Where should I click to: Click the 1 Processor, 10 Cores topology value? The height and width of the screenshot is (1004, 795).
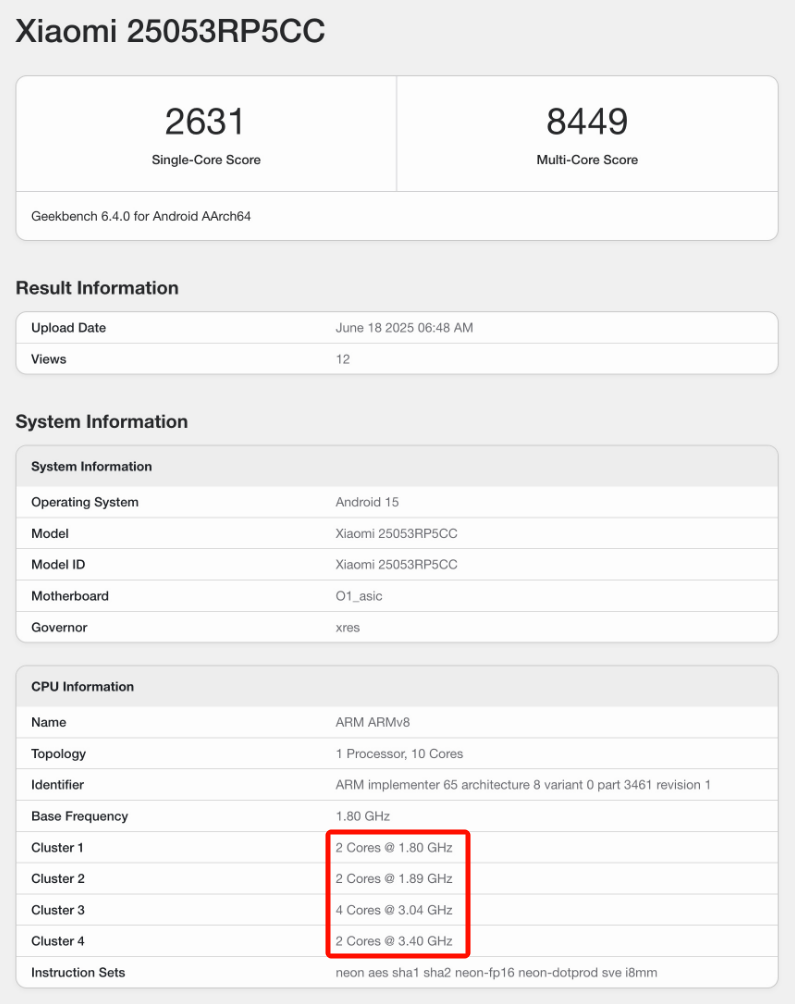coord(399,753)
